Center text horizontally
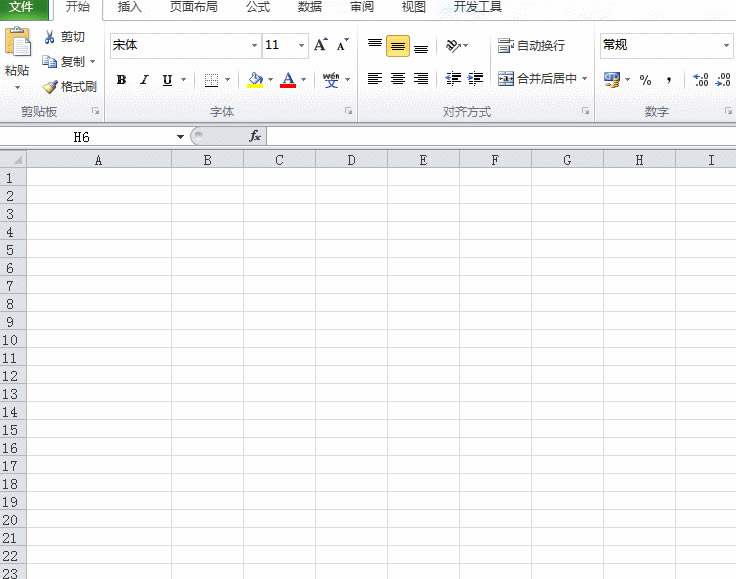The height and width of the screenshot is (579, 736). tap(398, 78)
